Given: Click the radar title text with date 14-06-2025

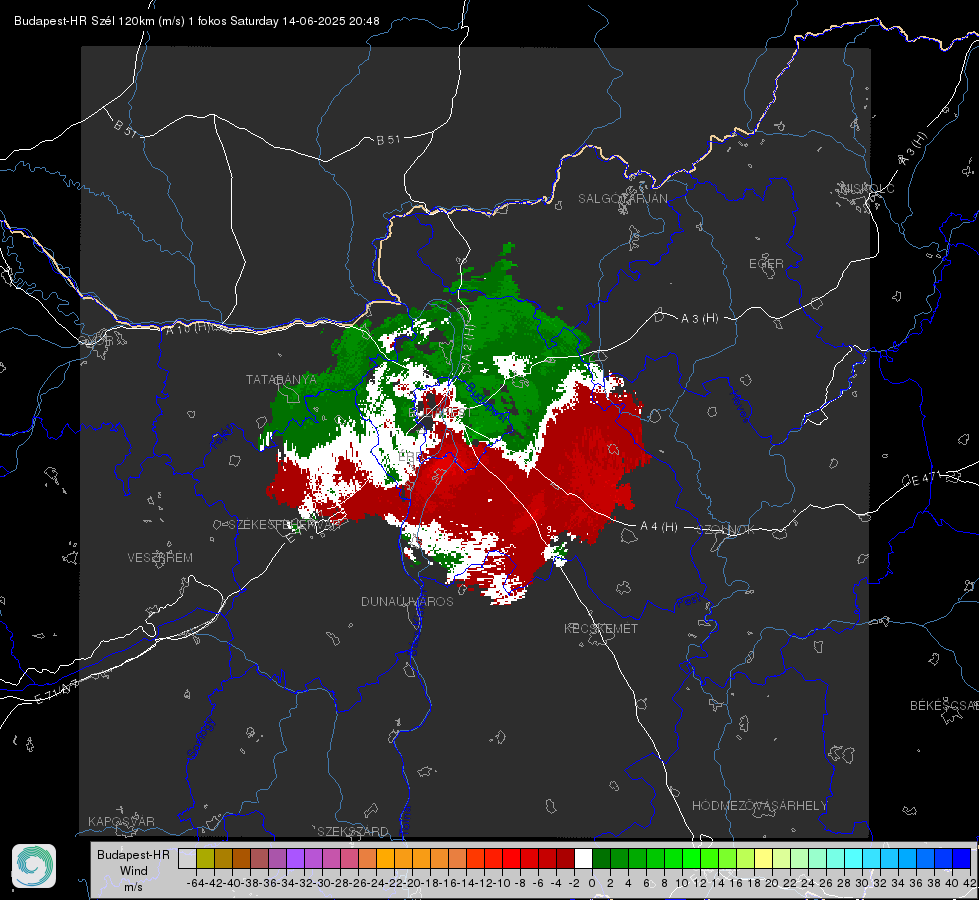Looking at the screenshot, I should 197,21.
